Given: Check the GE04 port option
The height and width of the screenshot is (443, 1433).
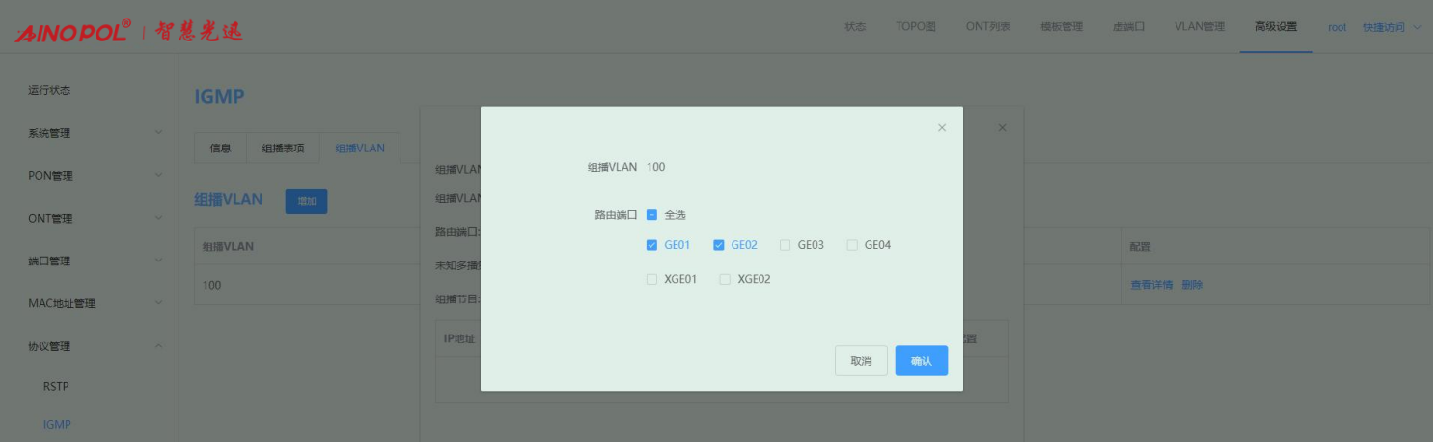Looking at the screenshot, I should tap(852, 245).
